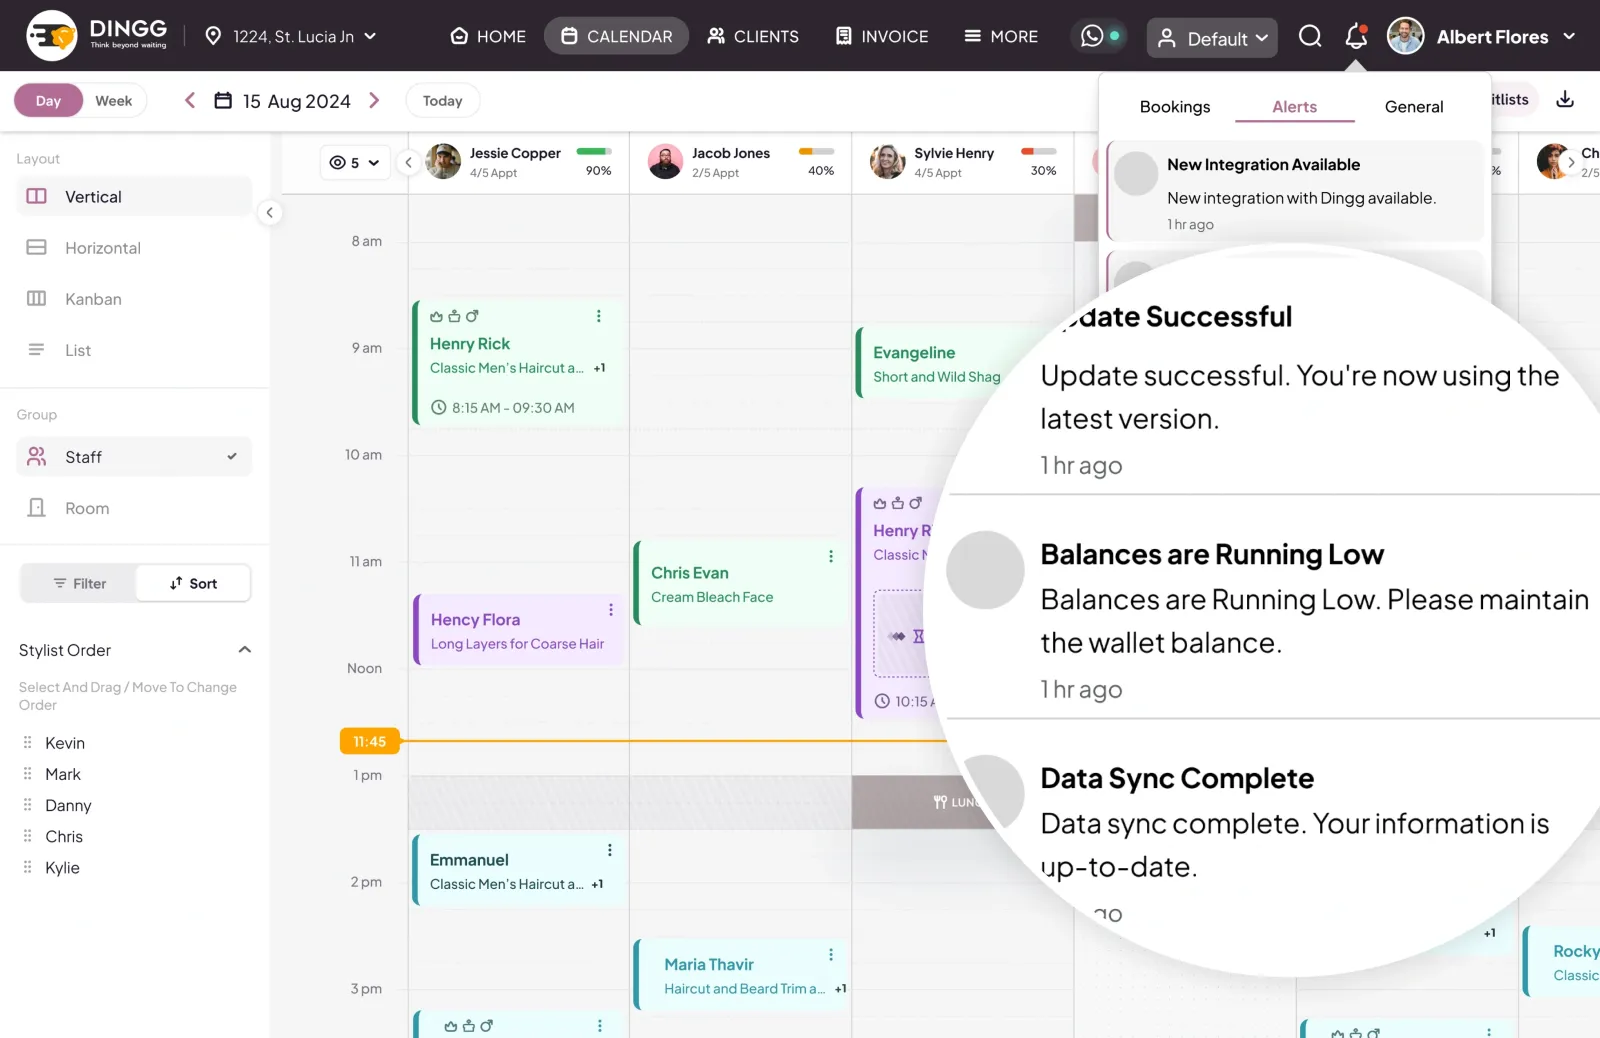Click Albert Flores profile avatar
The image size is (1600, 1038).
click(1405, 36)
